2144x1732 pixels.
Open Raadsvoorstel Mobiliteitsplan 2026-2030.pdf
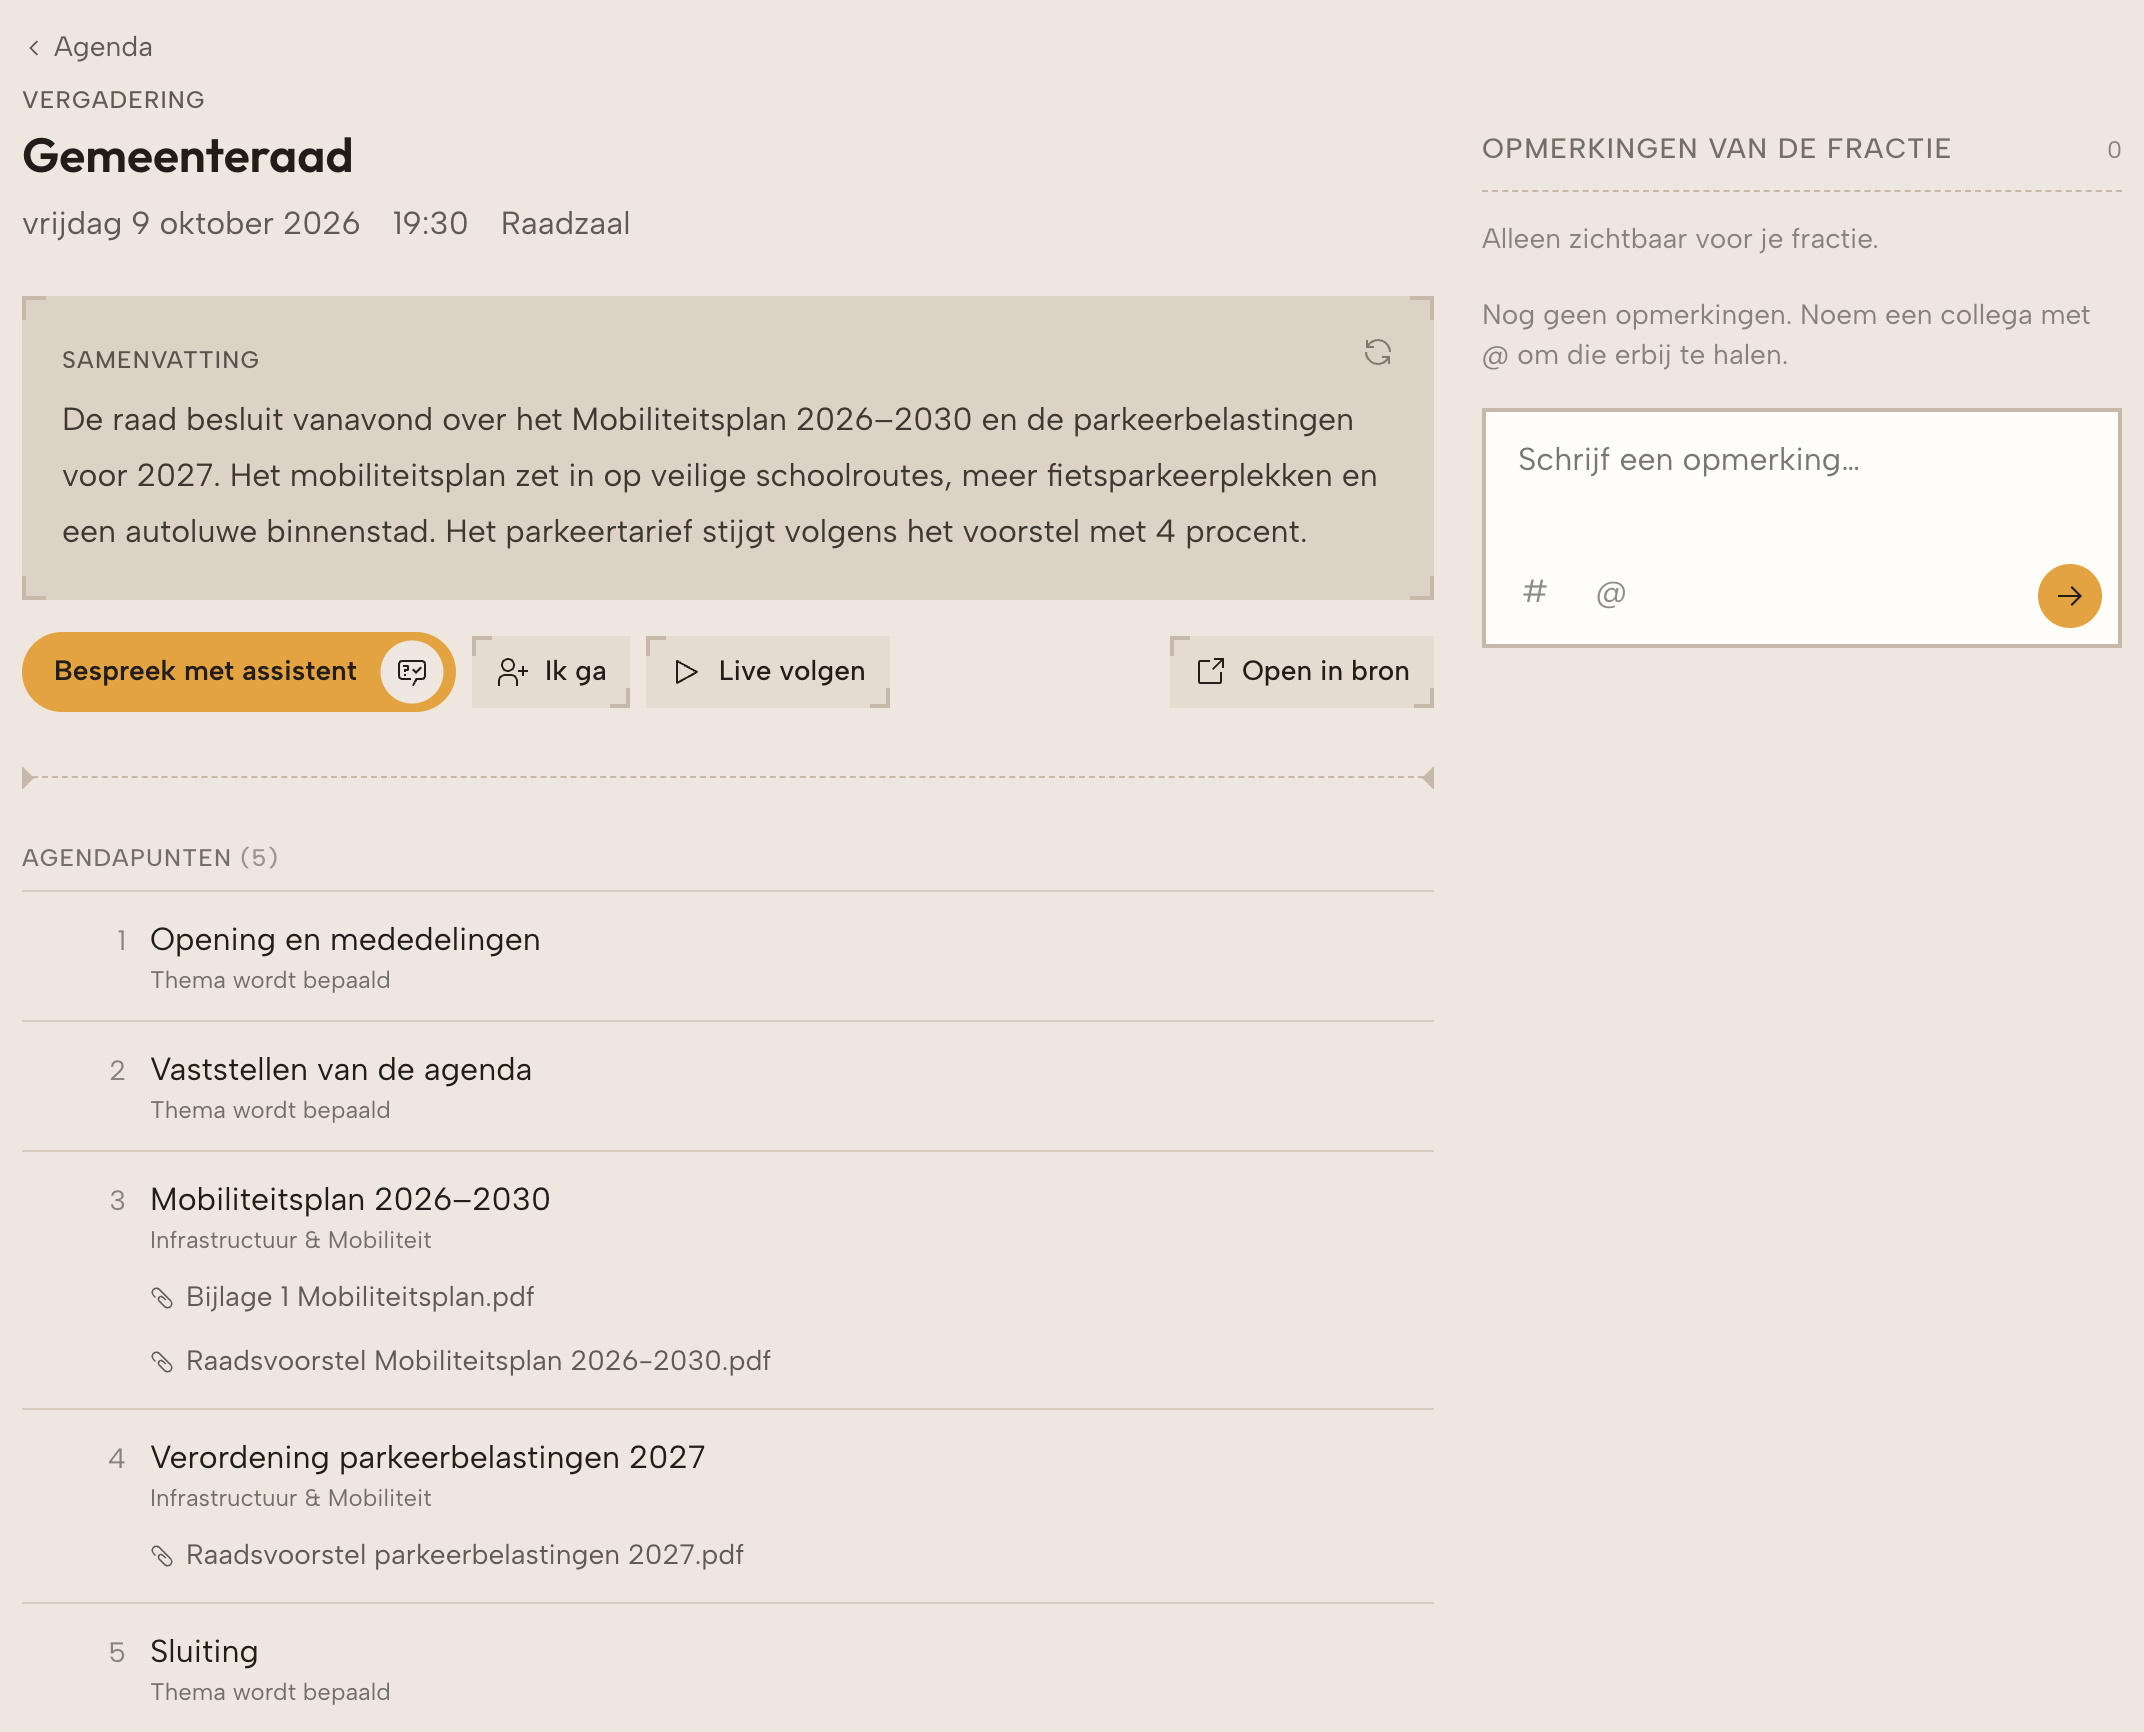click(478, 1361)
